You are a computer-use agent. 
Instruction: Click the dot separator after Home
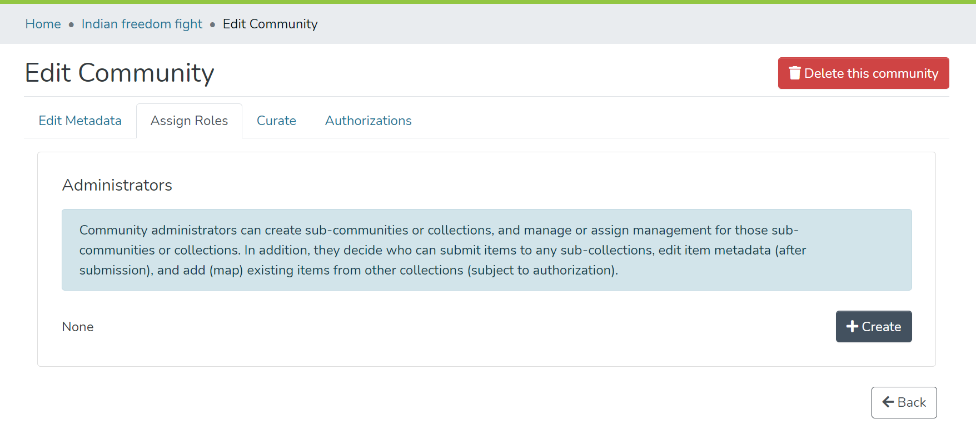(71, 24)
